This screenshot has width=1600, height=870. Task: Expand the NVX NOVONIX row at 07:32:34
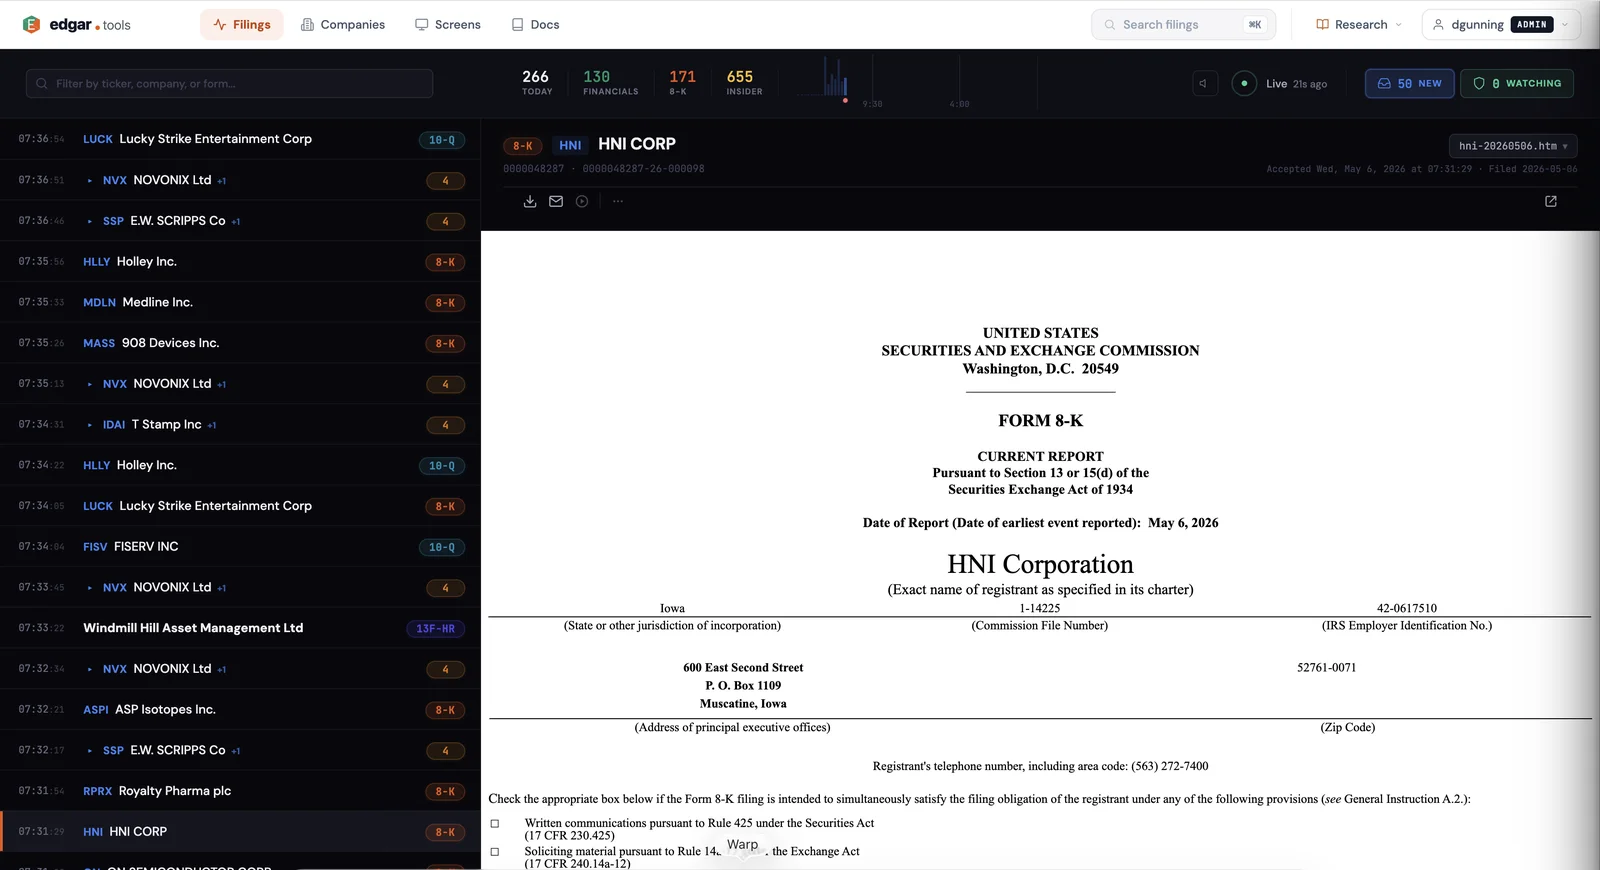(x=90, y=669)
